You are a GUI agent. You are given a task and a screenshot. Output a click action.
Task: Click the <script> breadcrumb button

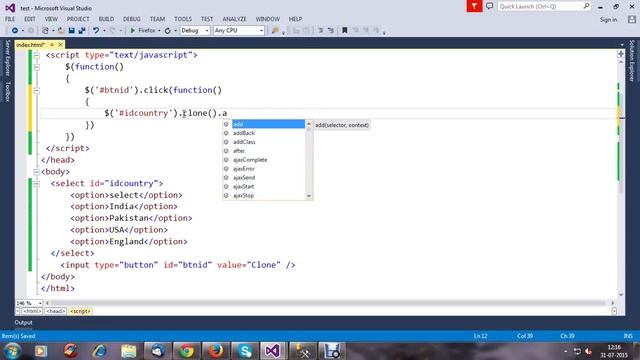tap(80, 311)
